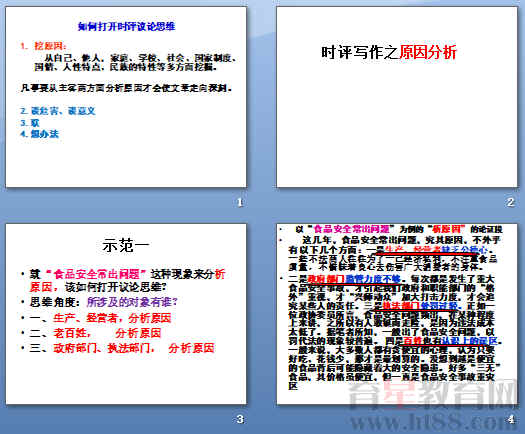Click the 示范一 heading on slide 3
Viewport: 525px width, 434px height.
tap(126, 245)
